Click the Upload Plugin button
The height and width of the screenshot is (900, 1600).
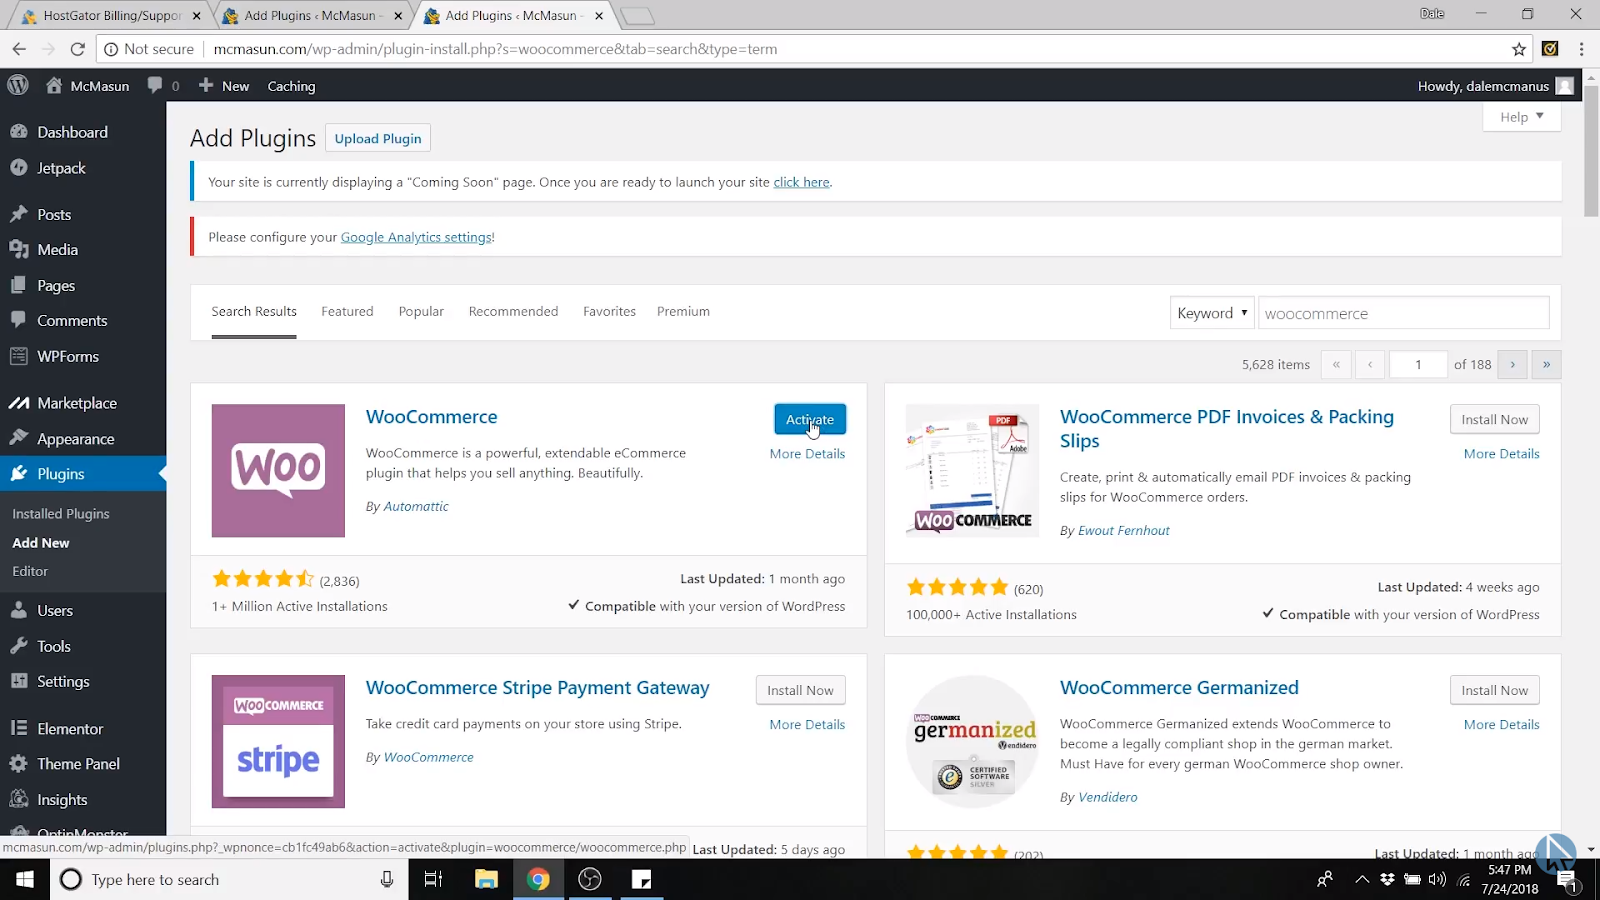(378, 138)
